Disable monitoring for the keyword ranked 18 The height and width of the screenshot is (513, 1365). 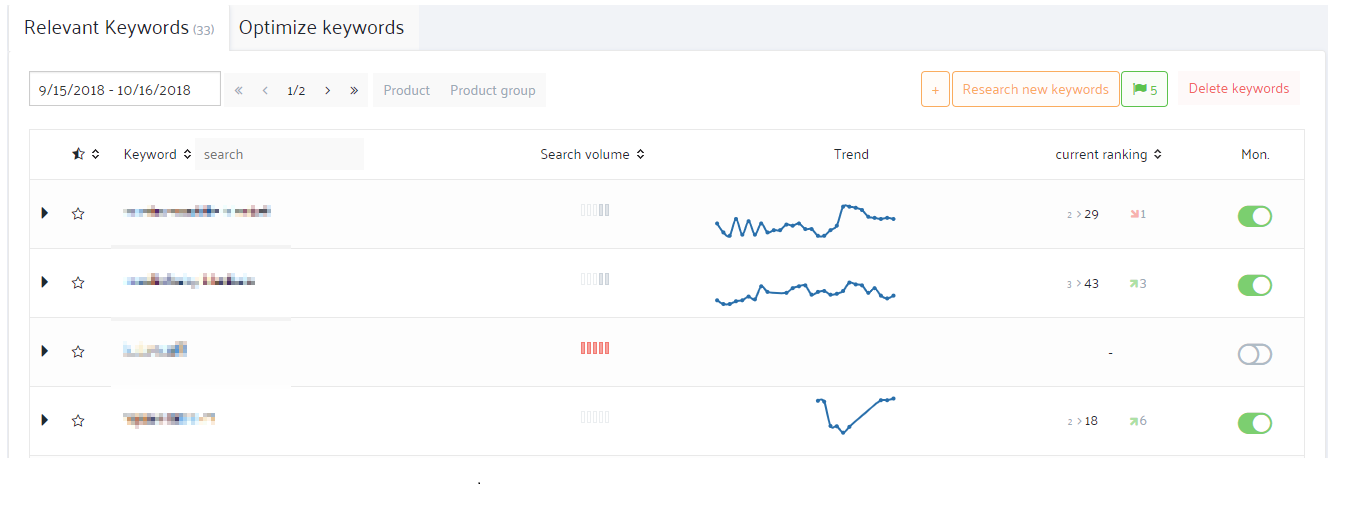[x=1255, y=423]
